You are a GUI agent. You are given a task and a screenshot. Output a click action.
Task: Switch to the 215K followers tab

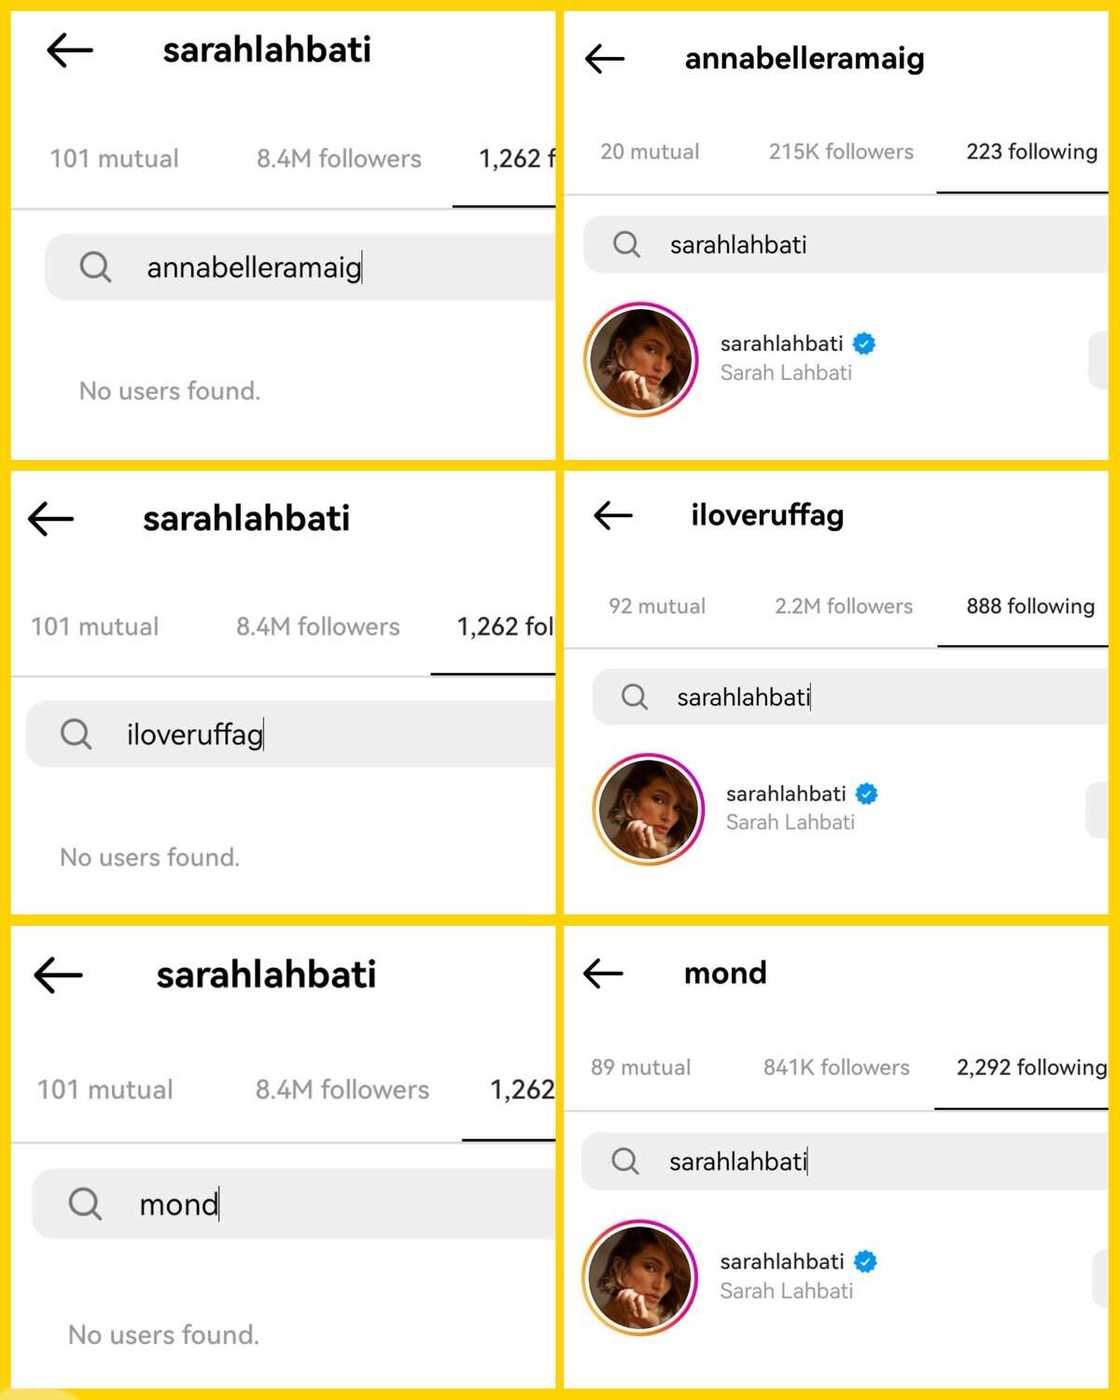(840, 152)
